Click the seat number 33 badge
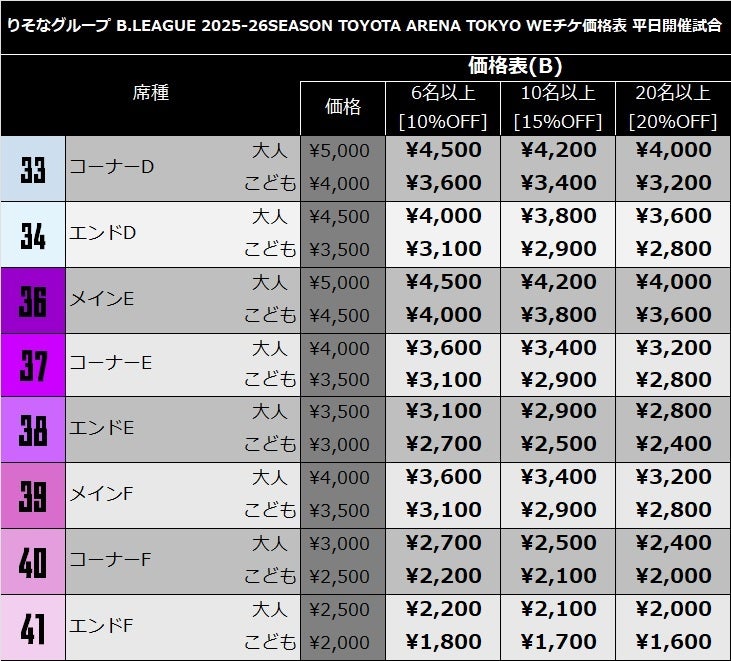731x661 pixels. pyautogui.click(x=33, y=168)
